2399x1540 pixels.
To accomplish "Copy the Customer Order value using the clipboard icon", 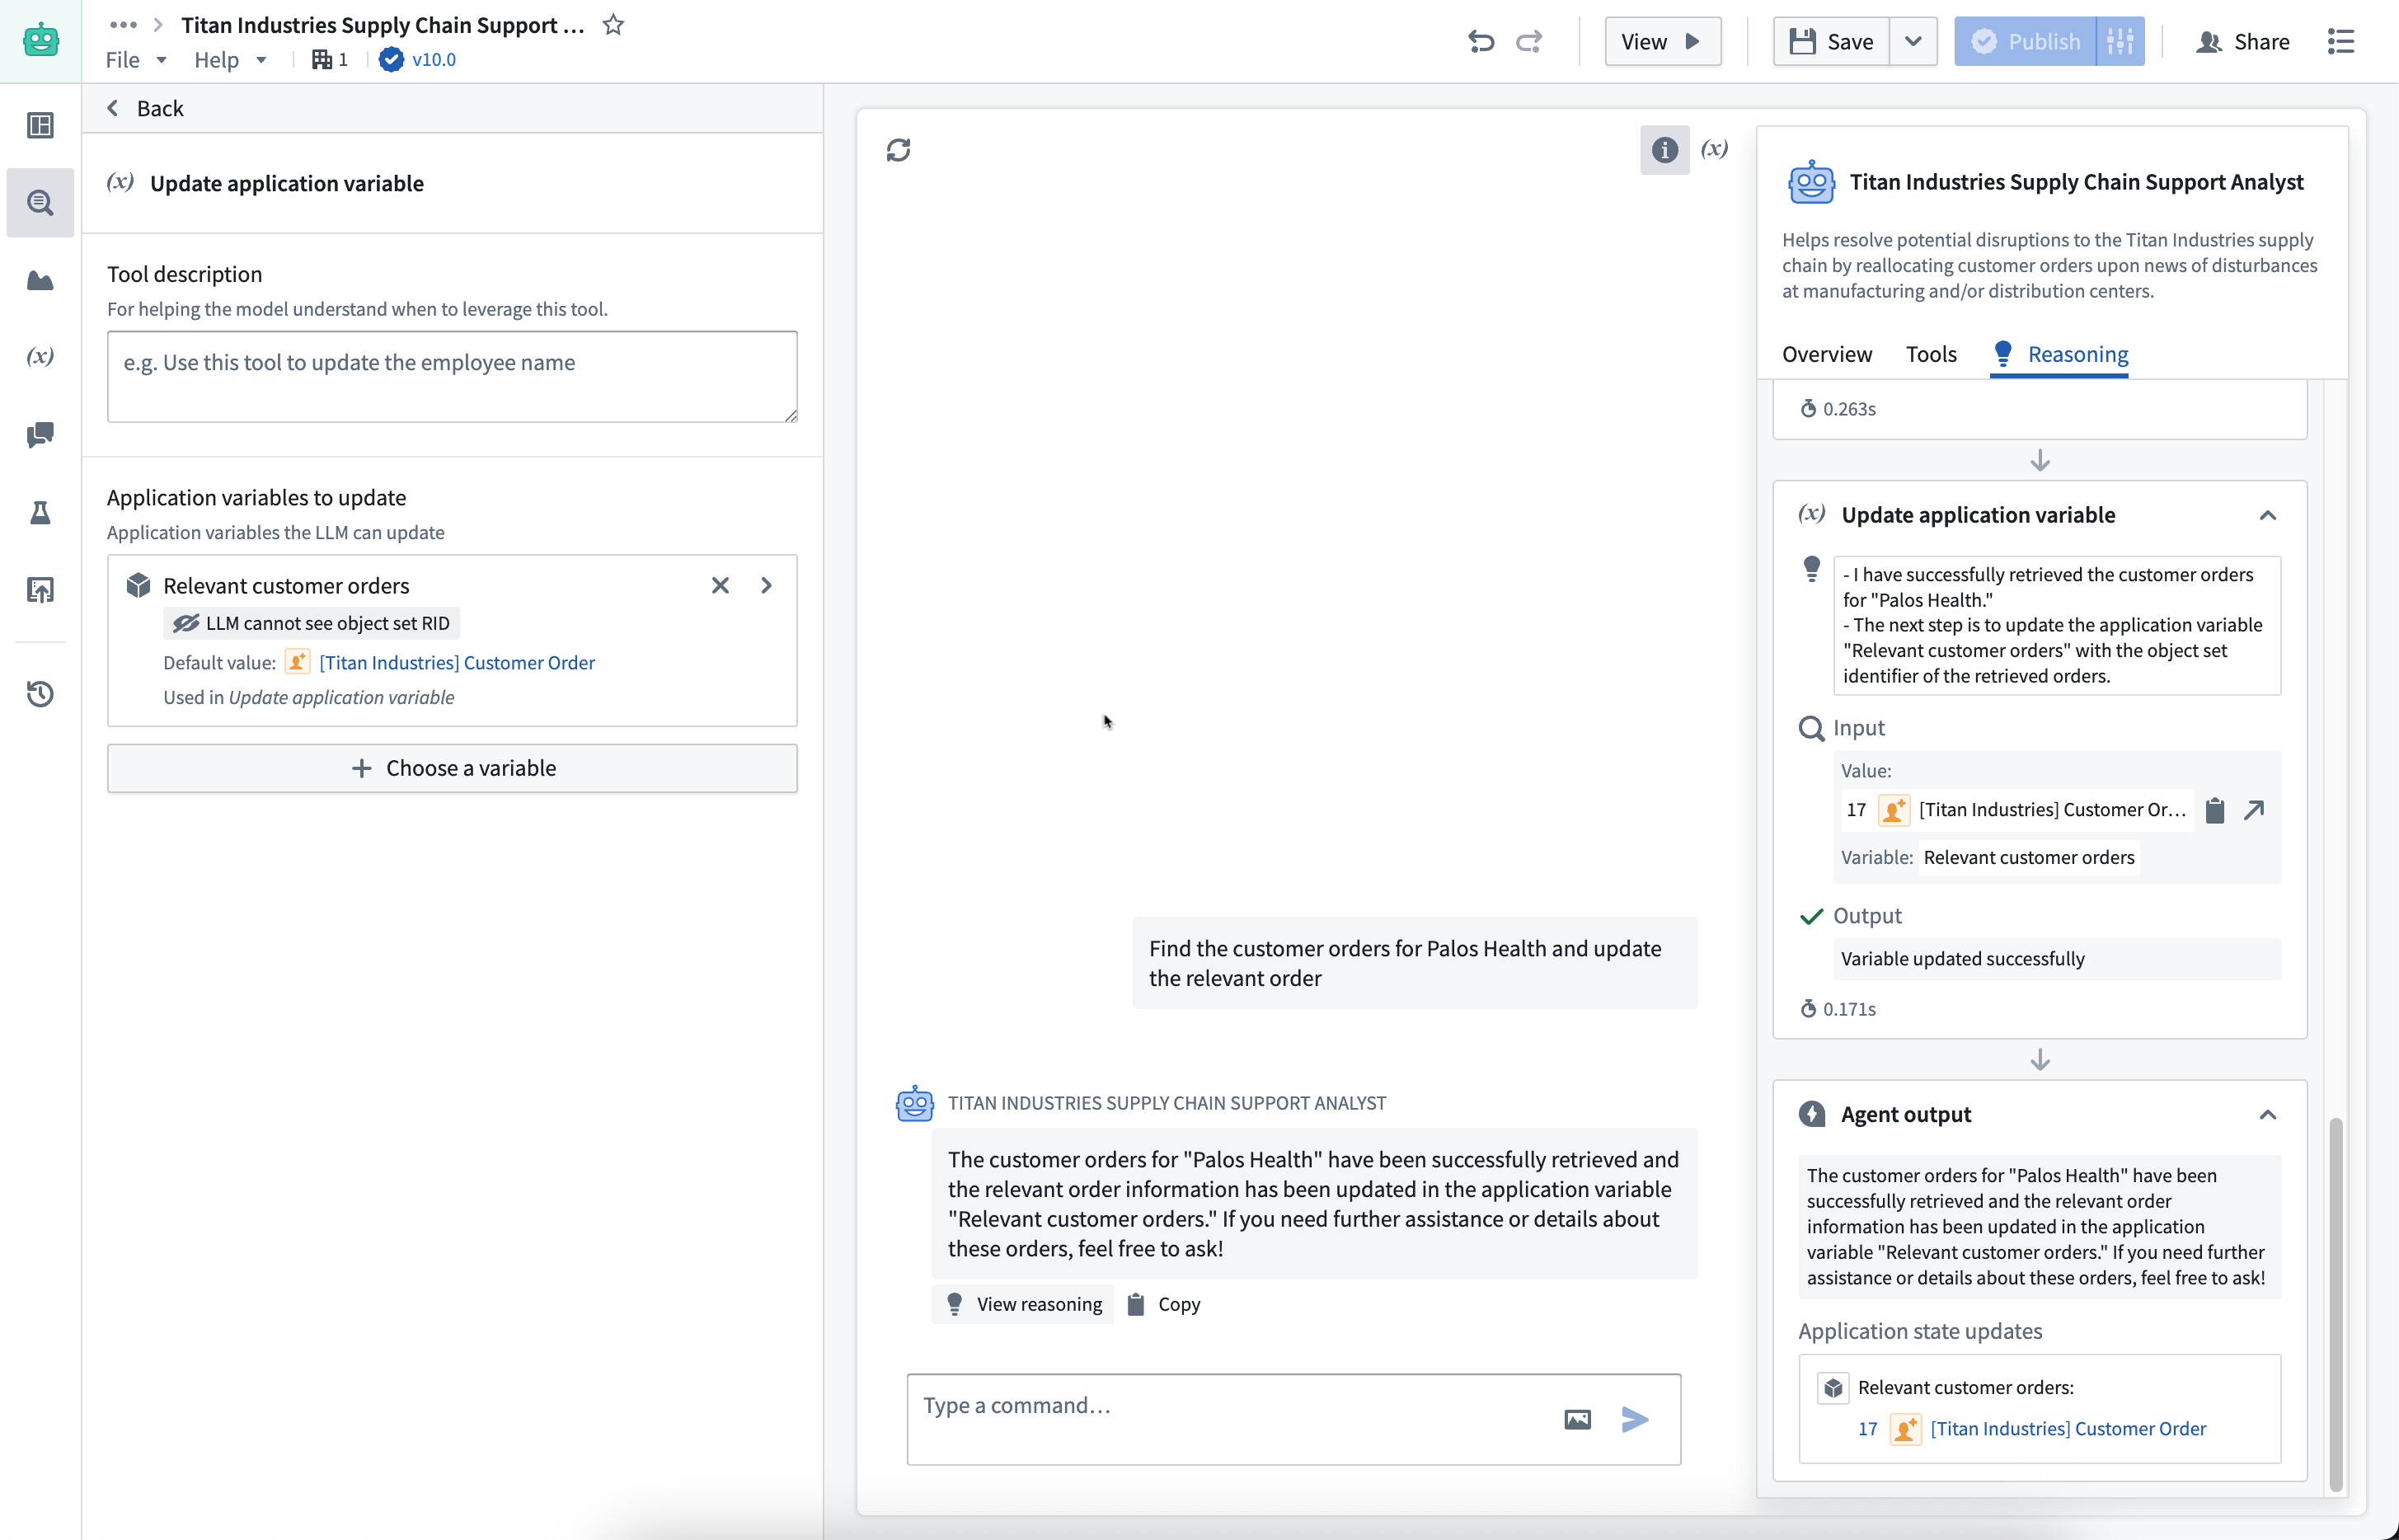I will [2214, 810].
